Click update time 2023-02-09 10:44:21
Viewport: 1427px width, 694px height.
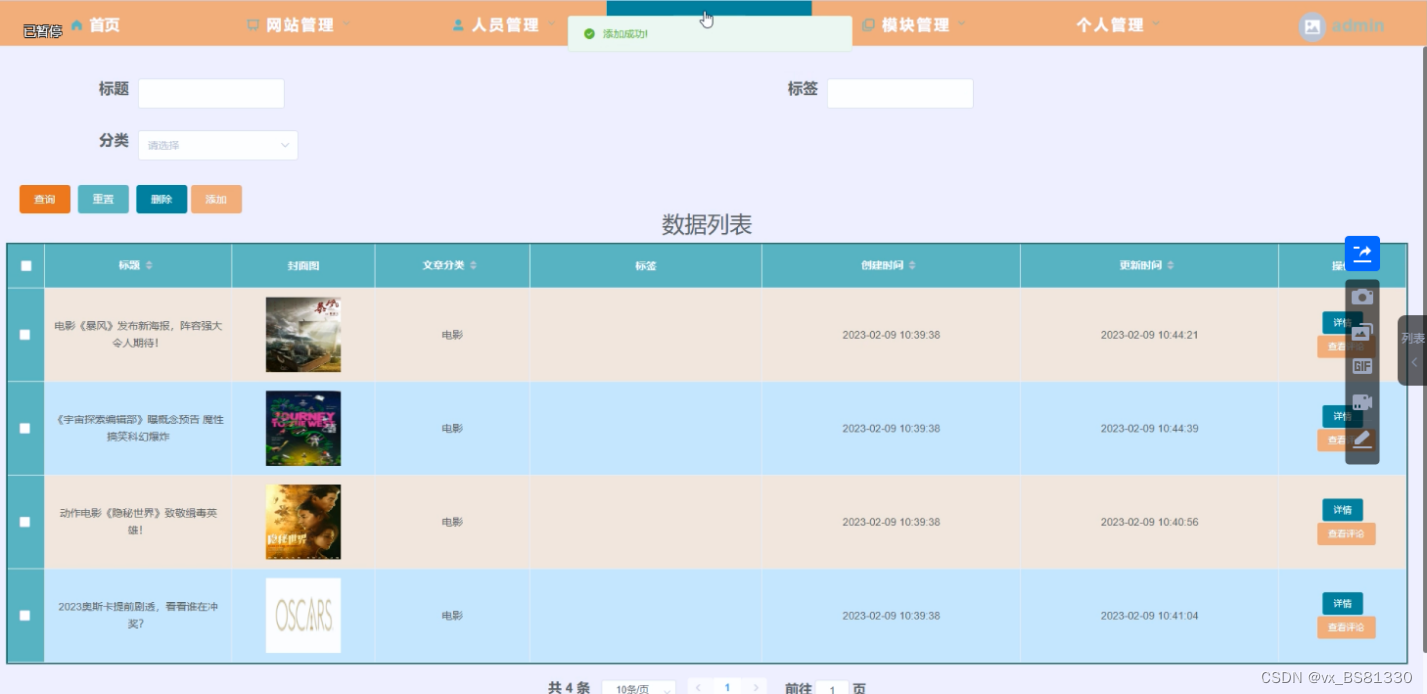tap(1149, 335)
